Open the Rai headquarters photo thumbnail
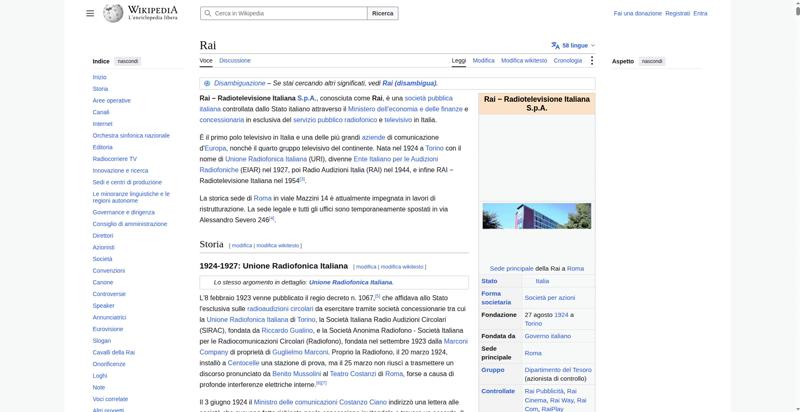800x412 pixels. pos(537,216)
